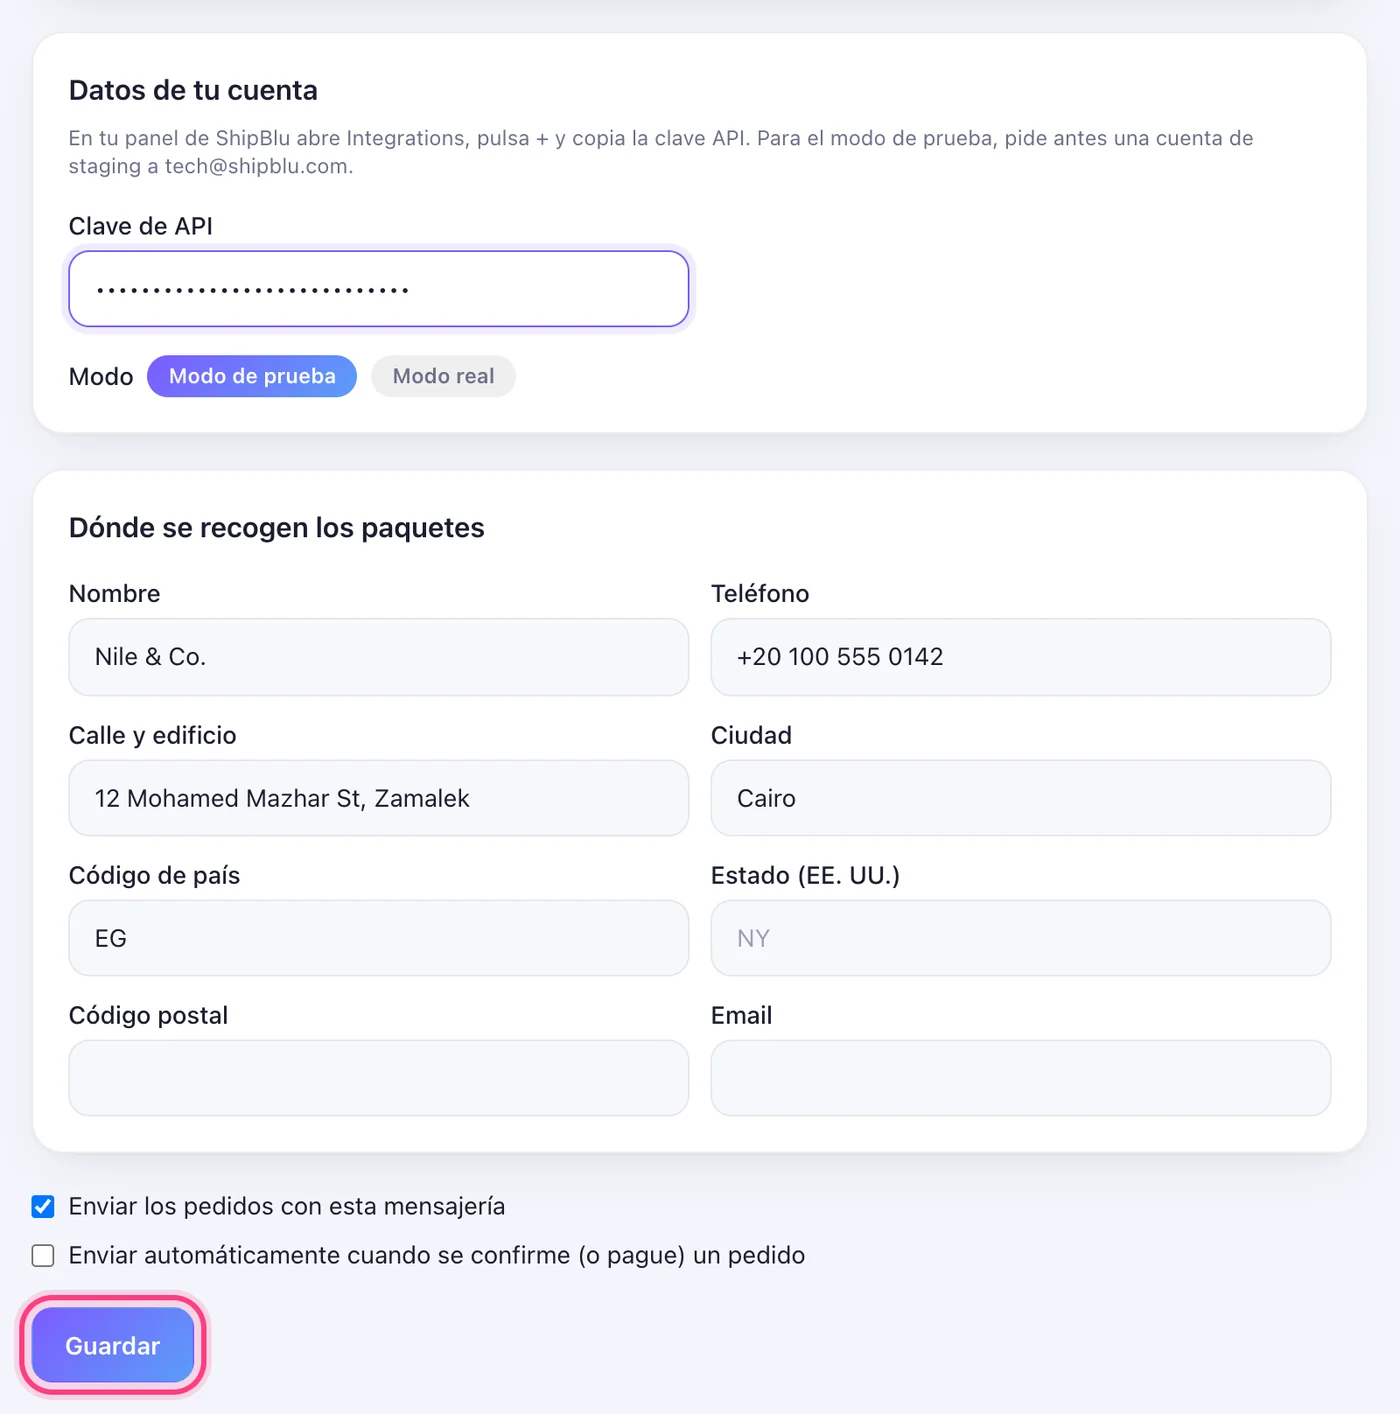Select the Modo de prueba option
The height and width of the screenshot is (1414, 1400).
pyautogui.click(x=252, y=376)
